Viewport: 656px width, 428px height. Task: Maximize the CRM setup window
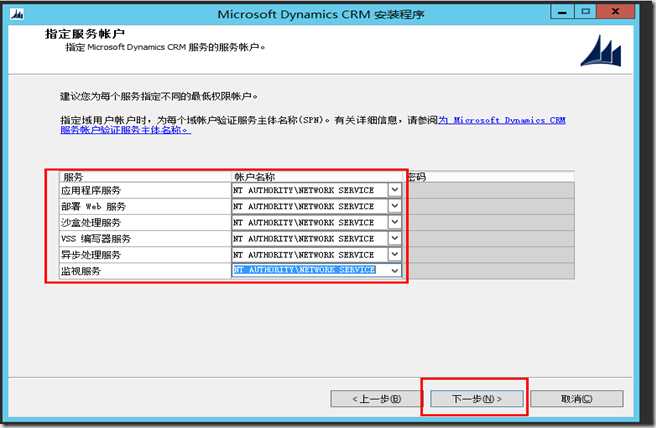585,12
